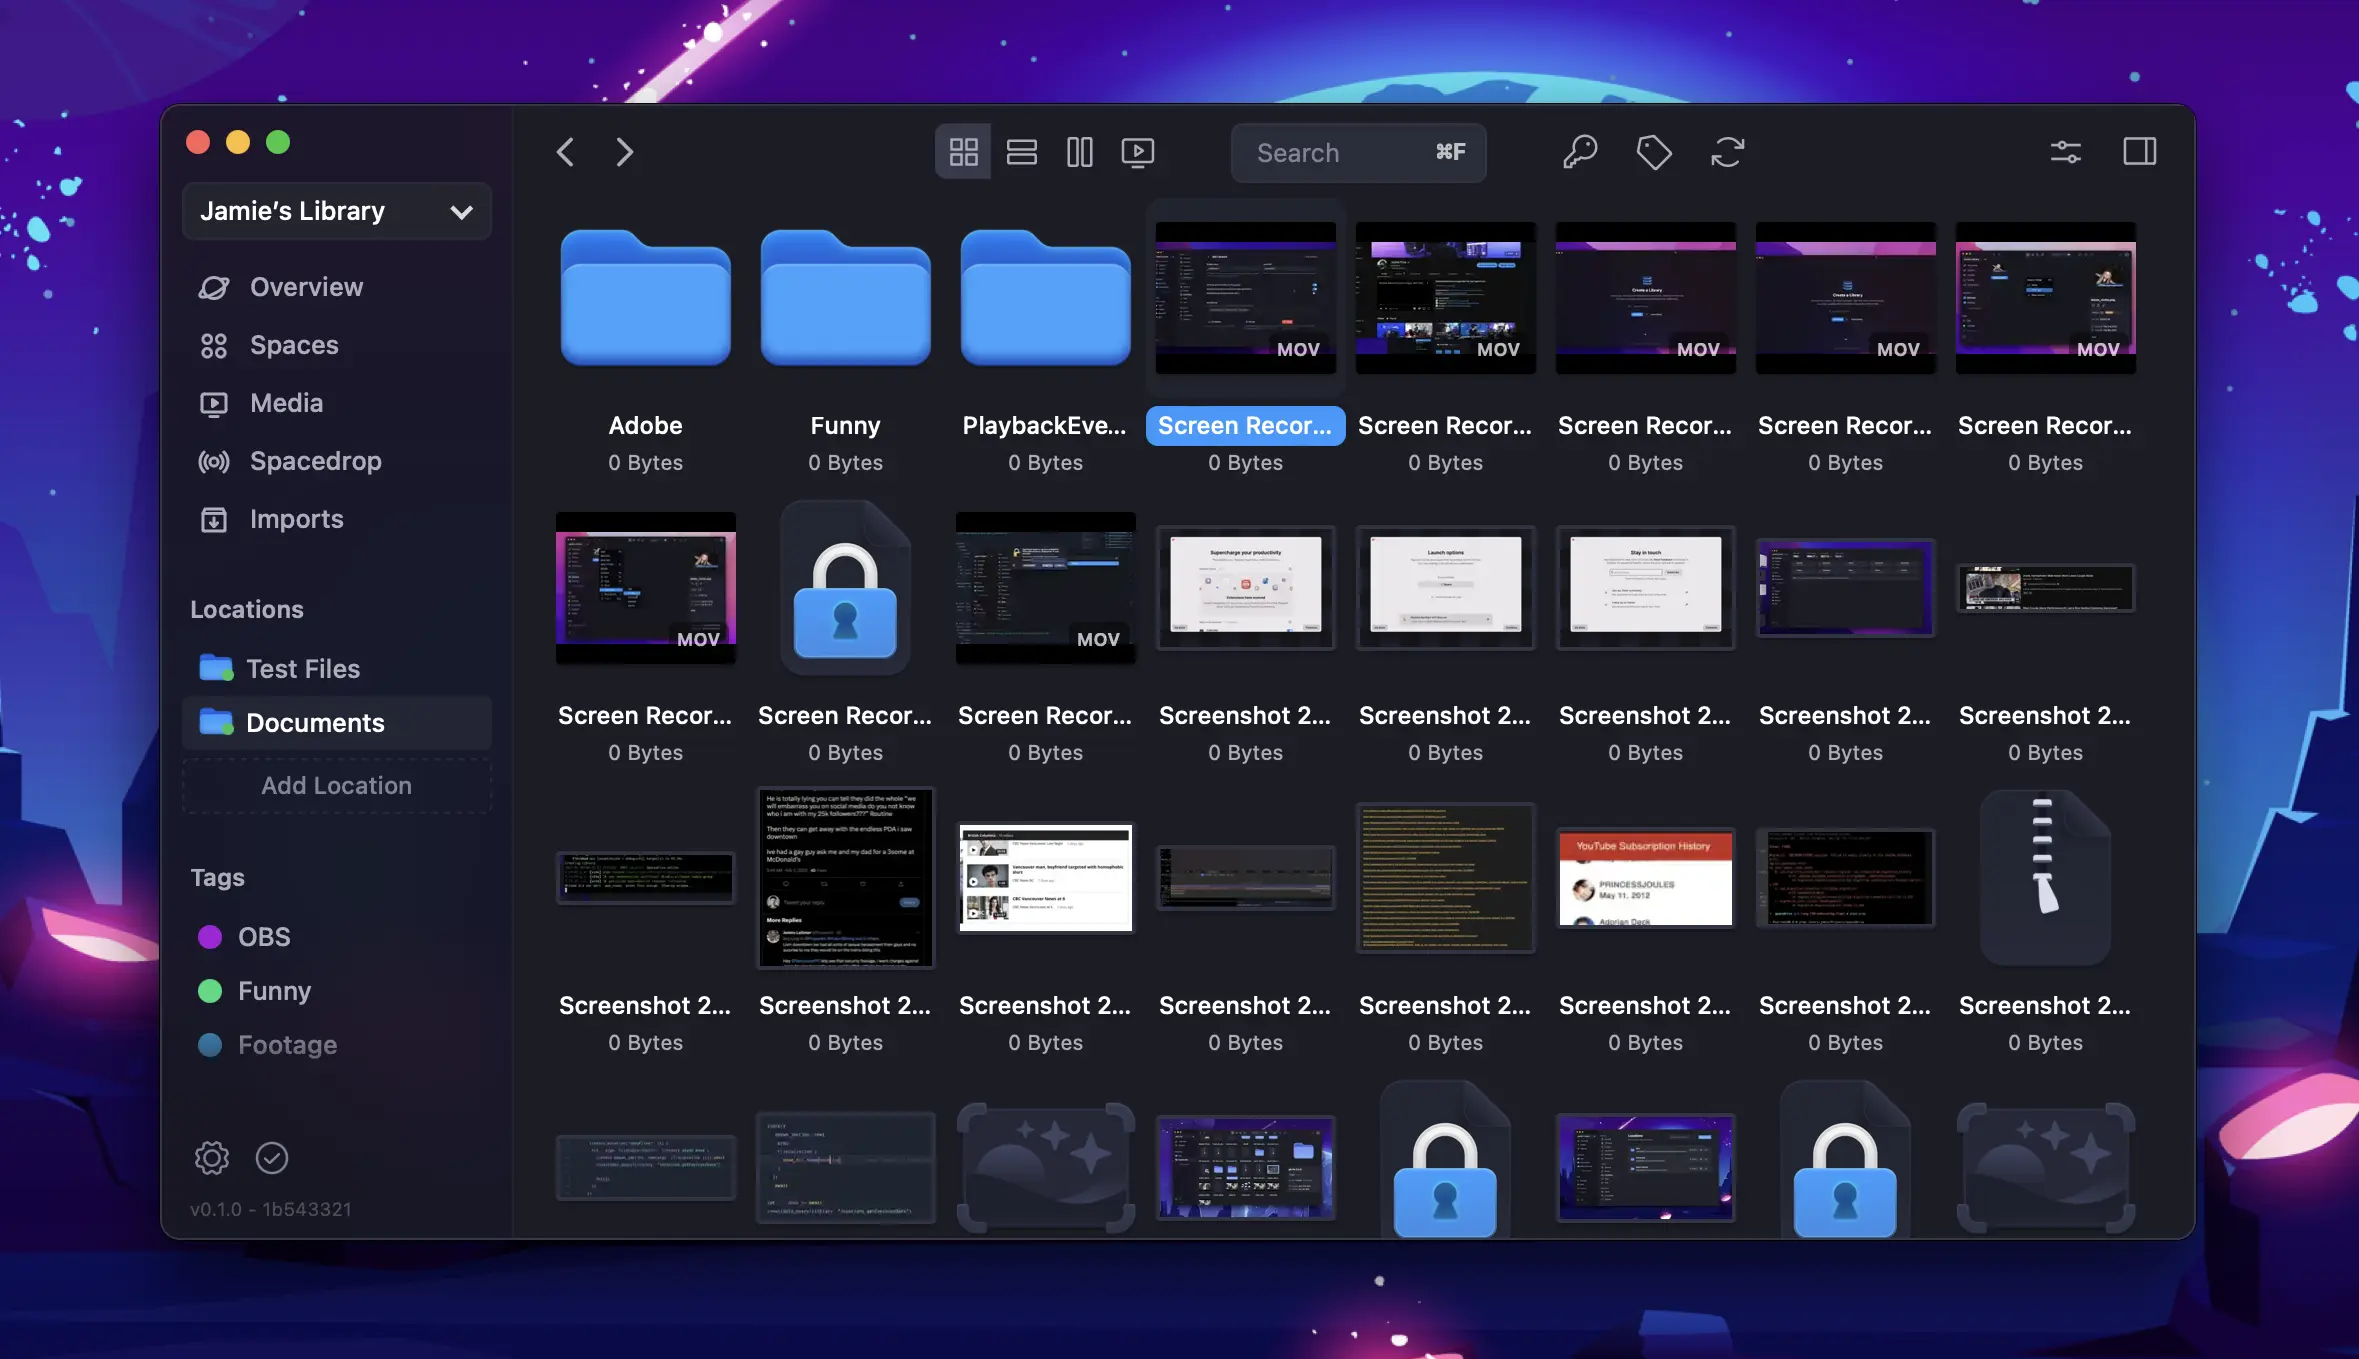Screen dimensions: 2359x1359
Task: Open the job manager checkmark icon
Action: [x=272, y=1158]
